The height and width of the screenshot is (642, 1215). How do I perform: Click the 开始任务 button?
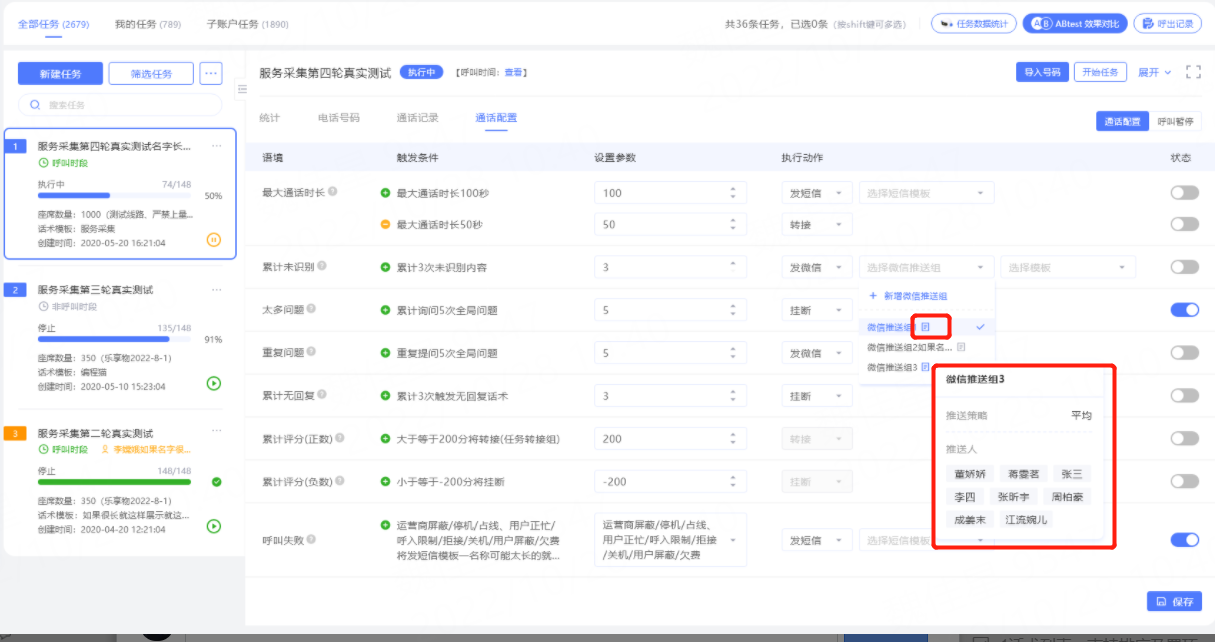[1100, 72]
